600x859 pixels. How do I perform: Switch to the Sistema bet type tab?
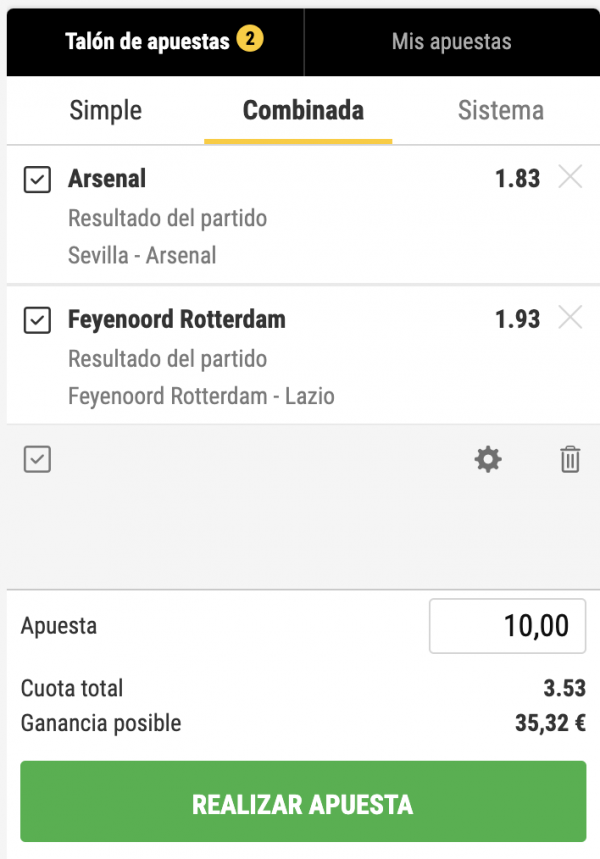point(500,110)
